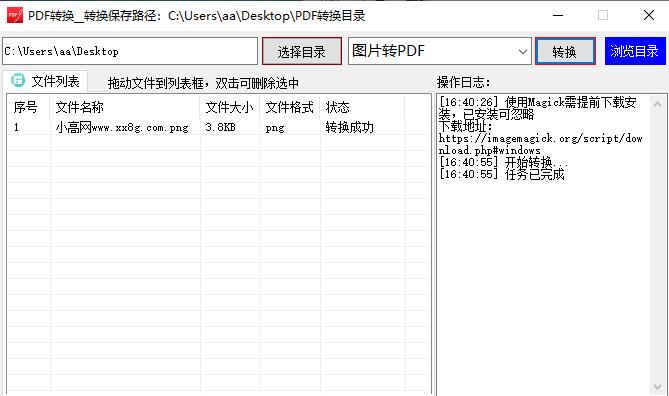Click the 3.8KB file size cell

point(221,127)
